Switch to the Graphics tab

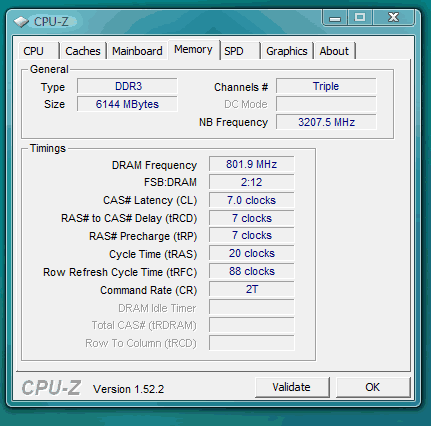[x=287, y=51]
